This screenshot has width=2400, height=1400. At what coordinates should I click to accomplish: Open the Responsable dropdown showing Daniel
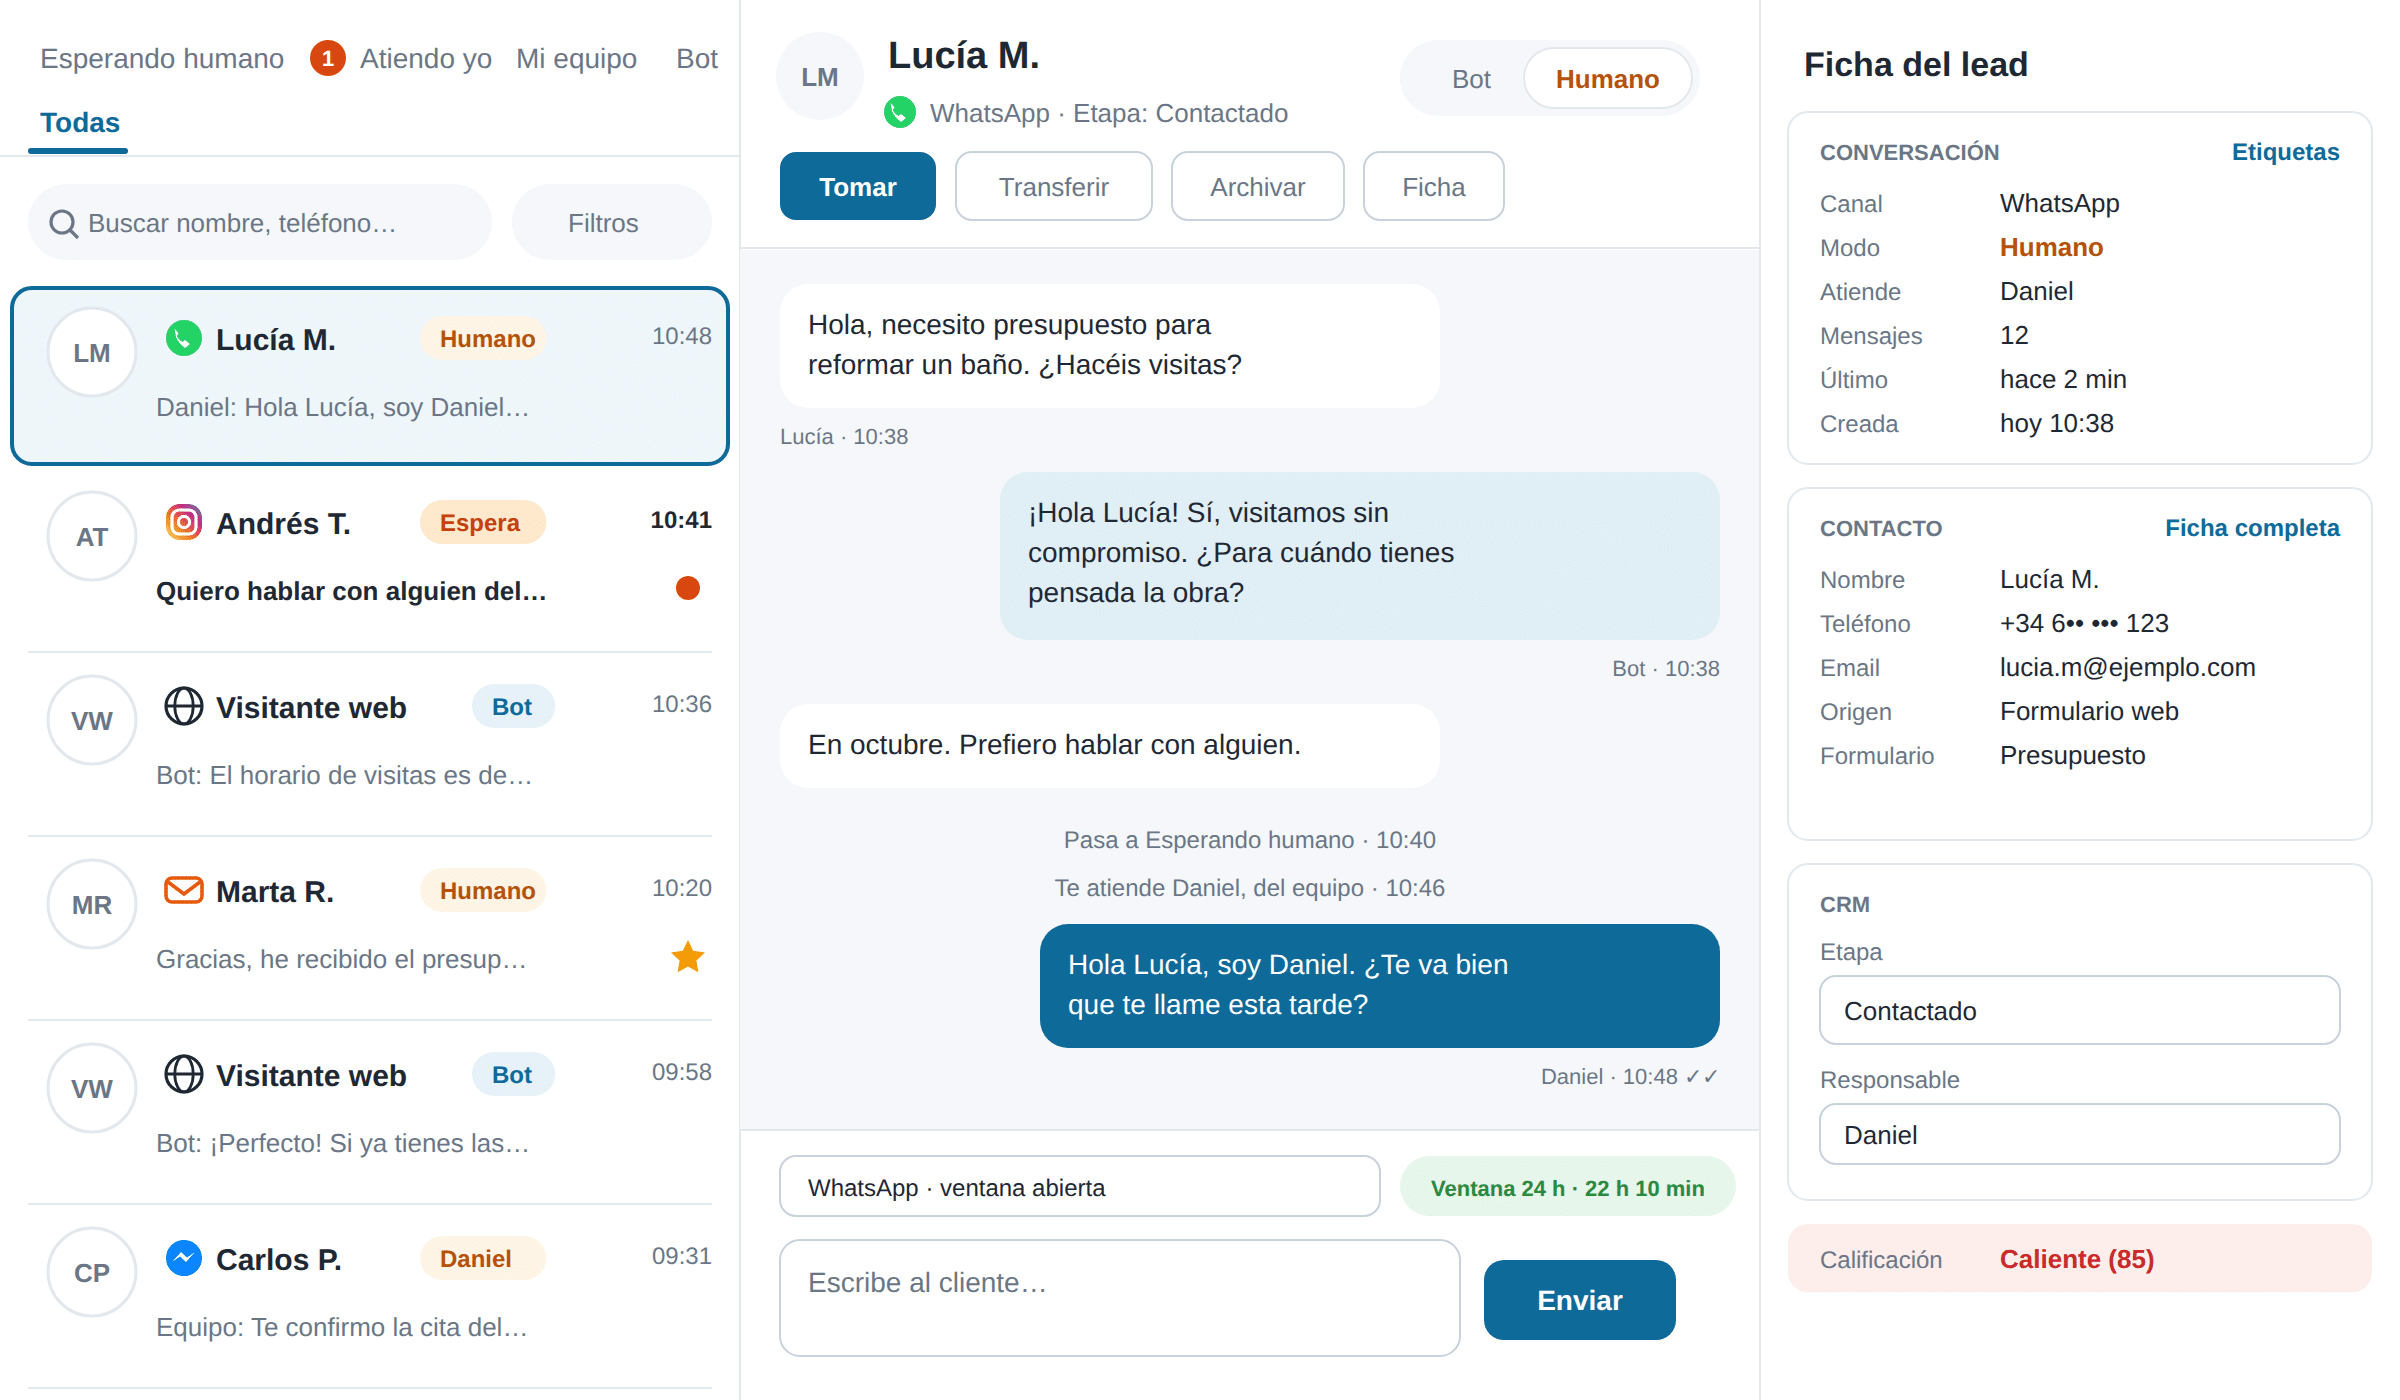(x=2080, y=1135)
